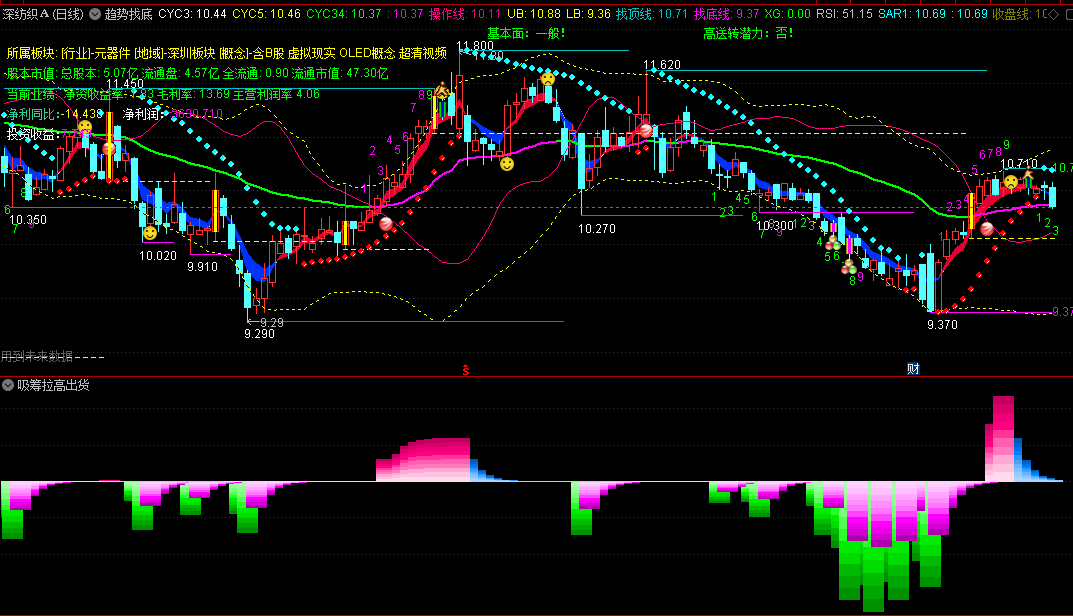Viewport: 1073px width, 616px height.
Task: Select the LB: 9.36 value
Action: [x=588, y=14]
